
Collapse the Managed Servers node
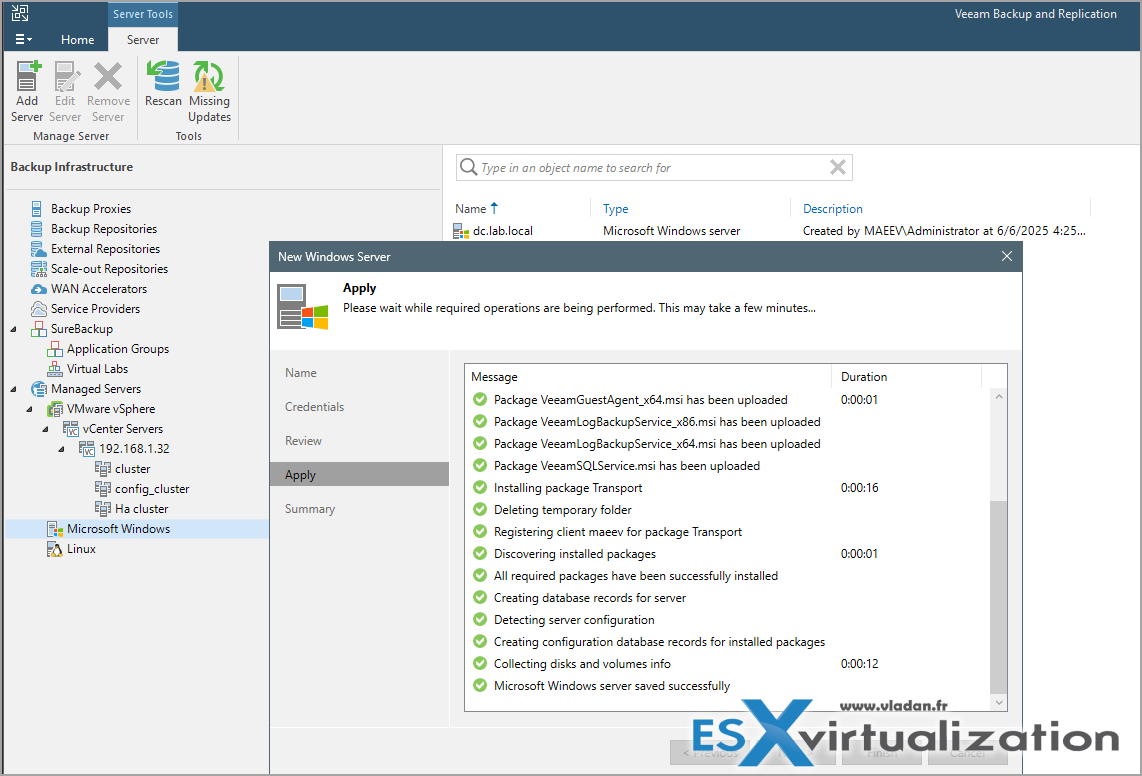[14, 389]
